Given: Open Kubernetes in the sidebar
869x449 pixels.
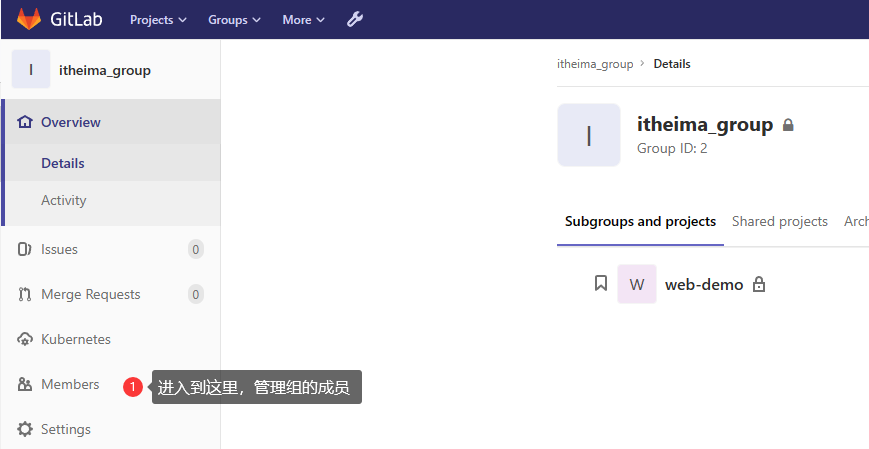Looking at the screenshot, I should 111,339.
